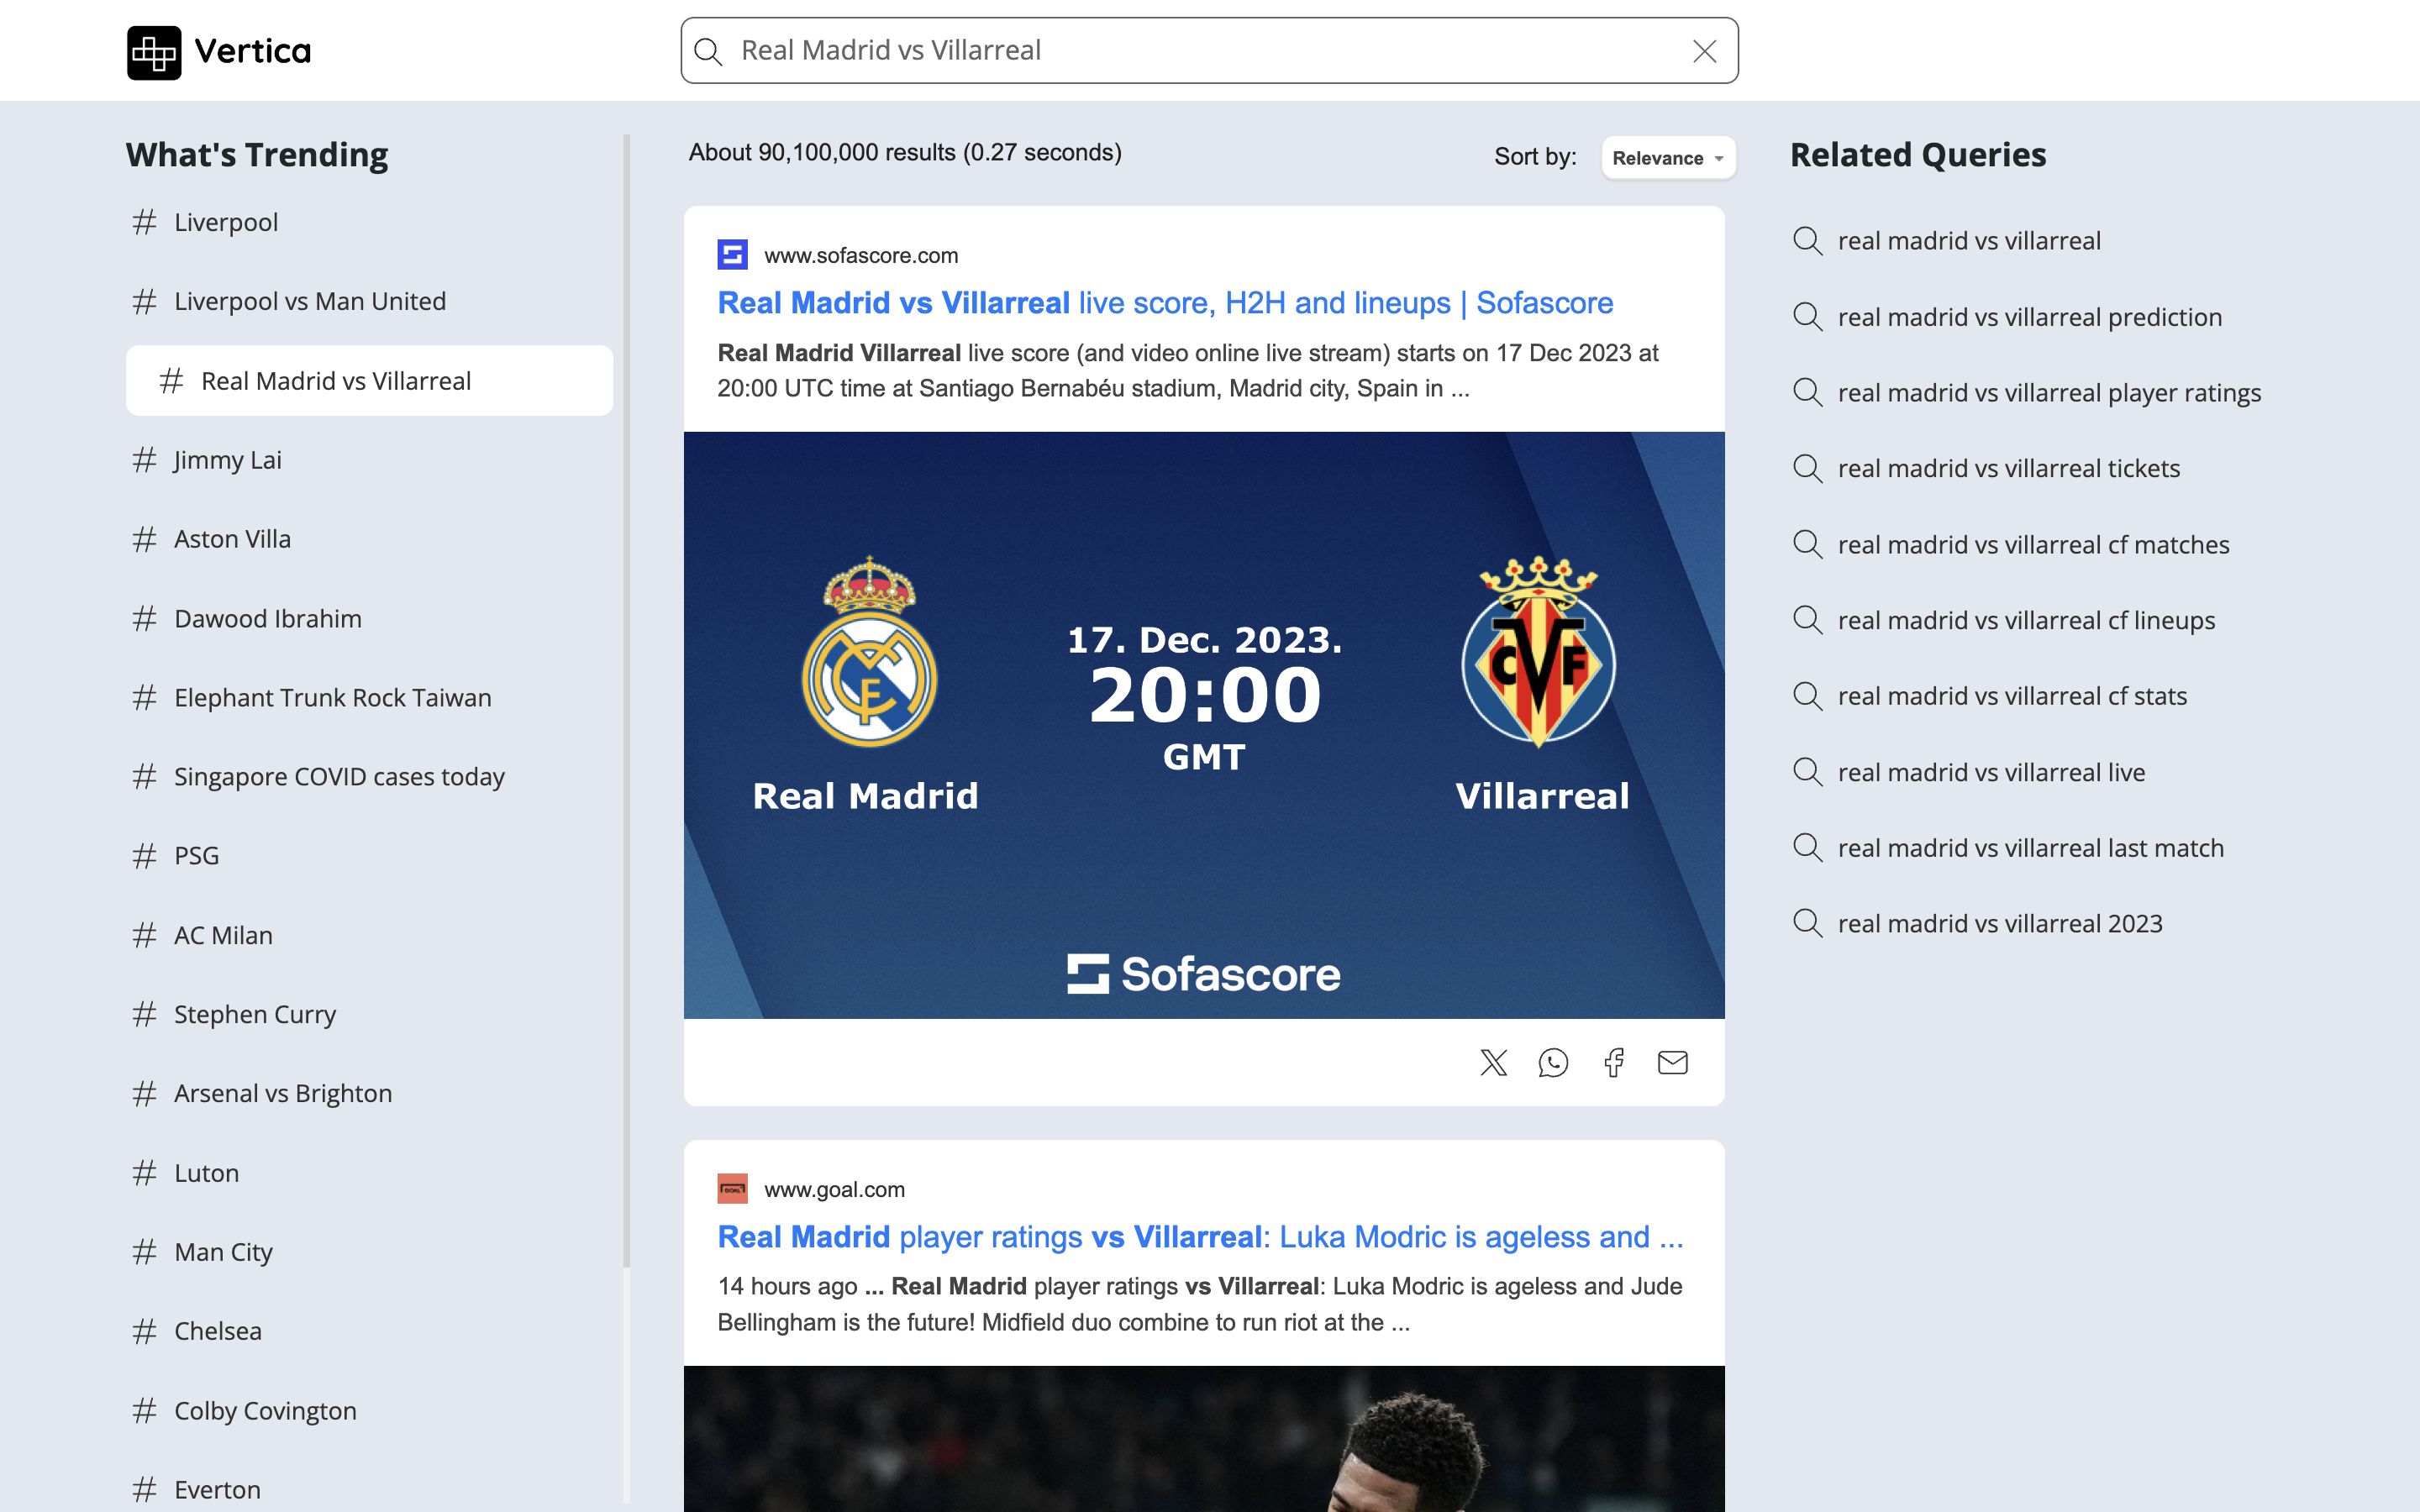Click the magnifier icon beside the live query
This screenshot has height=1512, width=2420.
[x=1807, y=772]
